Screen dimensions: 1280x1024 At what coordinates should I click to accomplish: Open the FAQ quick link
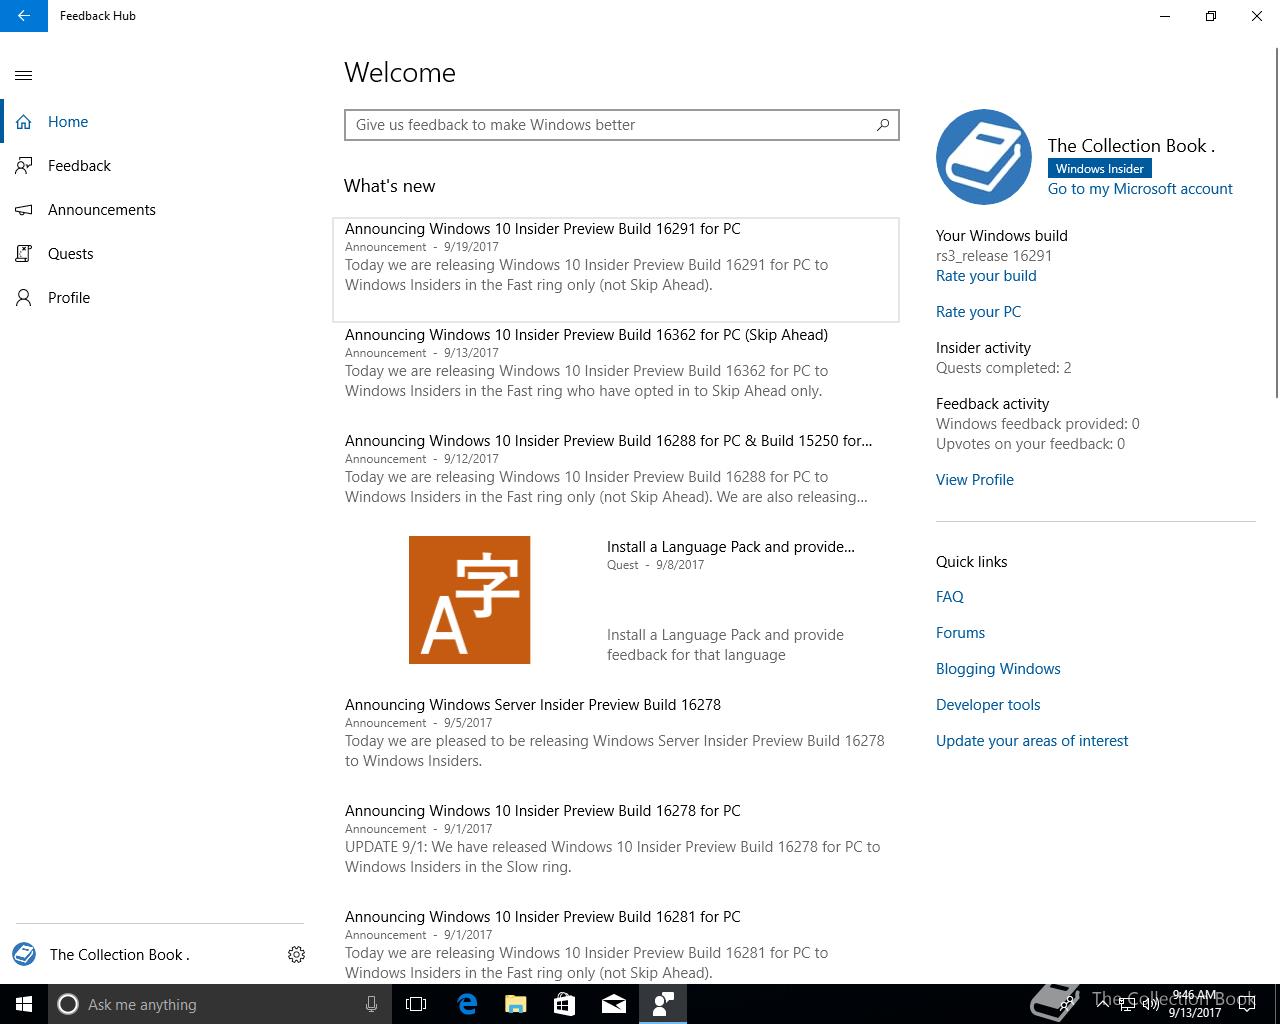[950, 597]
